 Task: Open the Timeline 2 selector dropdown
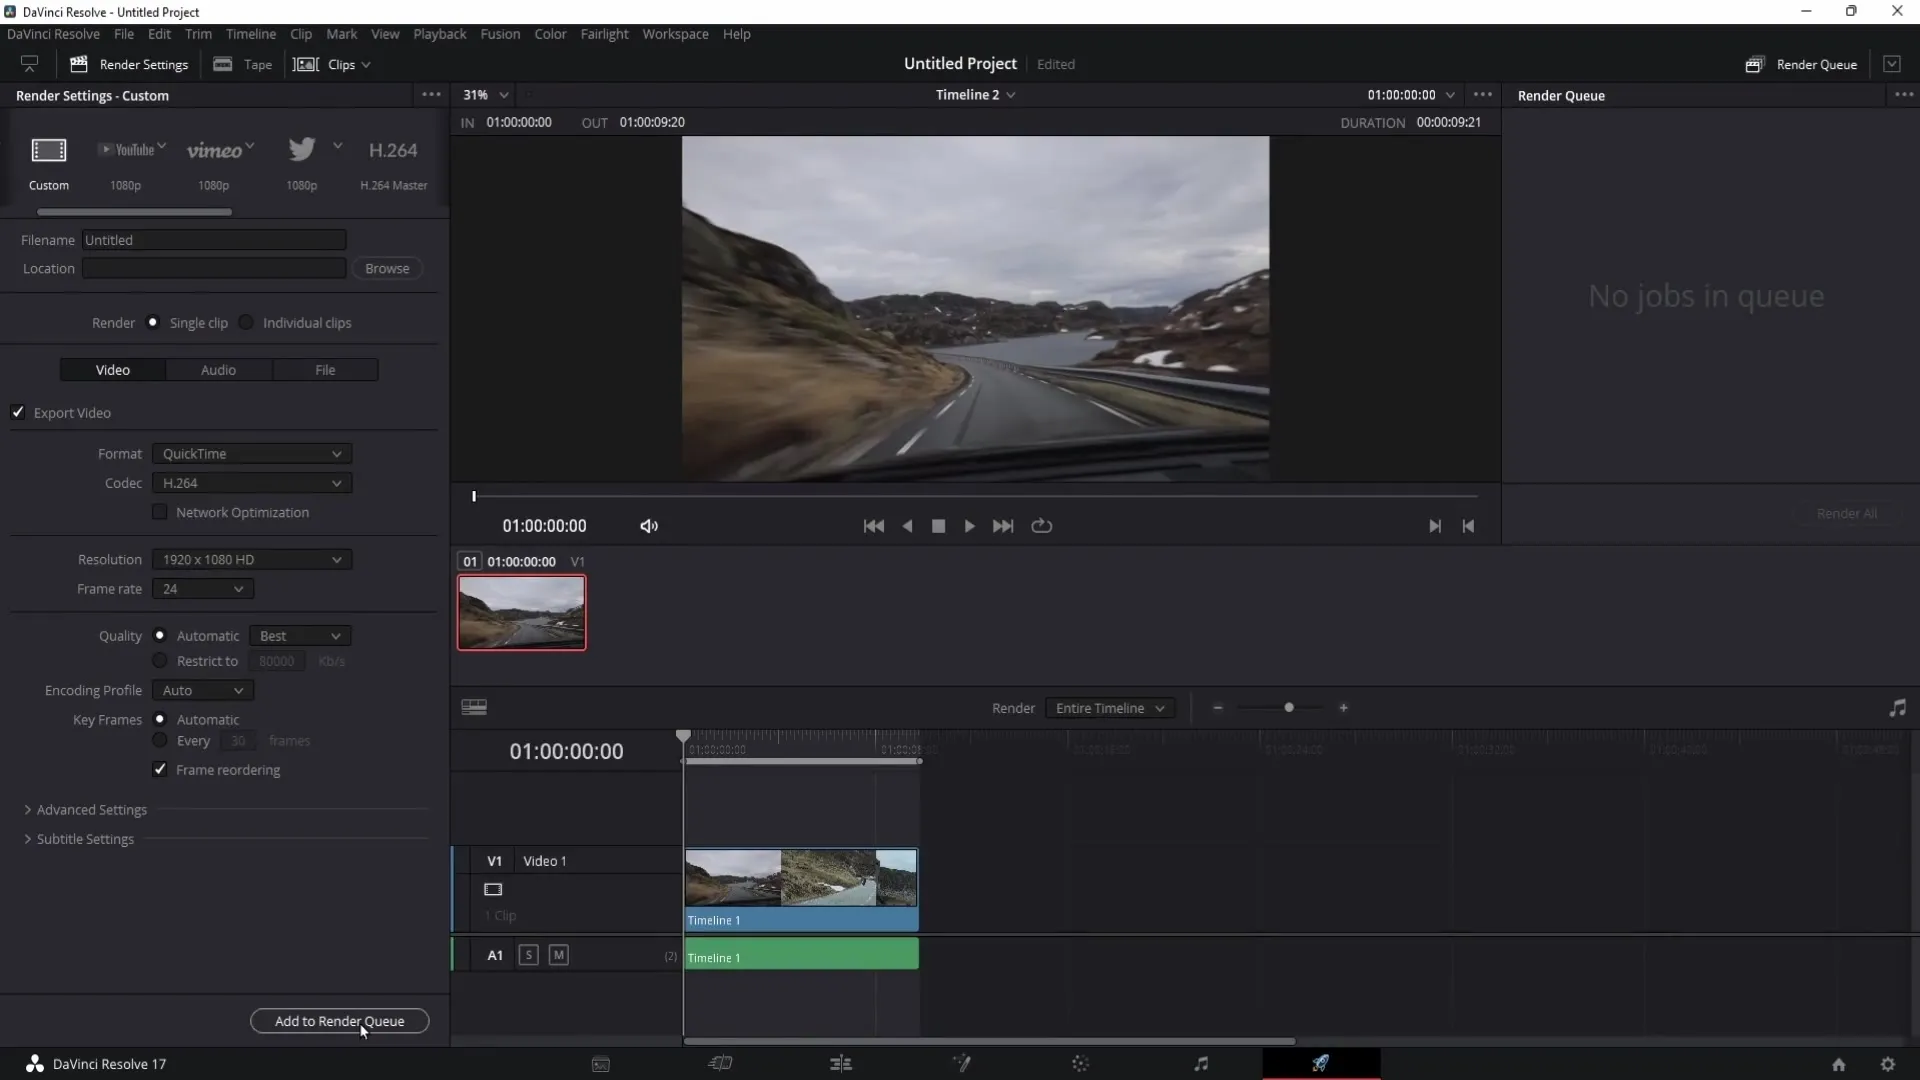point(975,95)
